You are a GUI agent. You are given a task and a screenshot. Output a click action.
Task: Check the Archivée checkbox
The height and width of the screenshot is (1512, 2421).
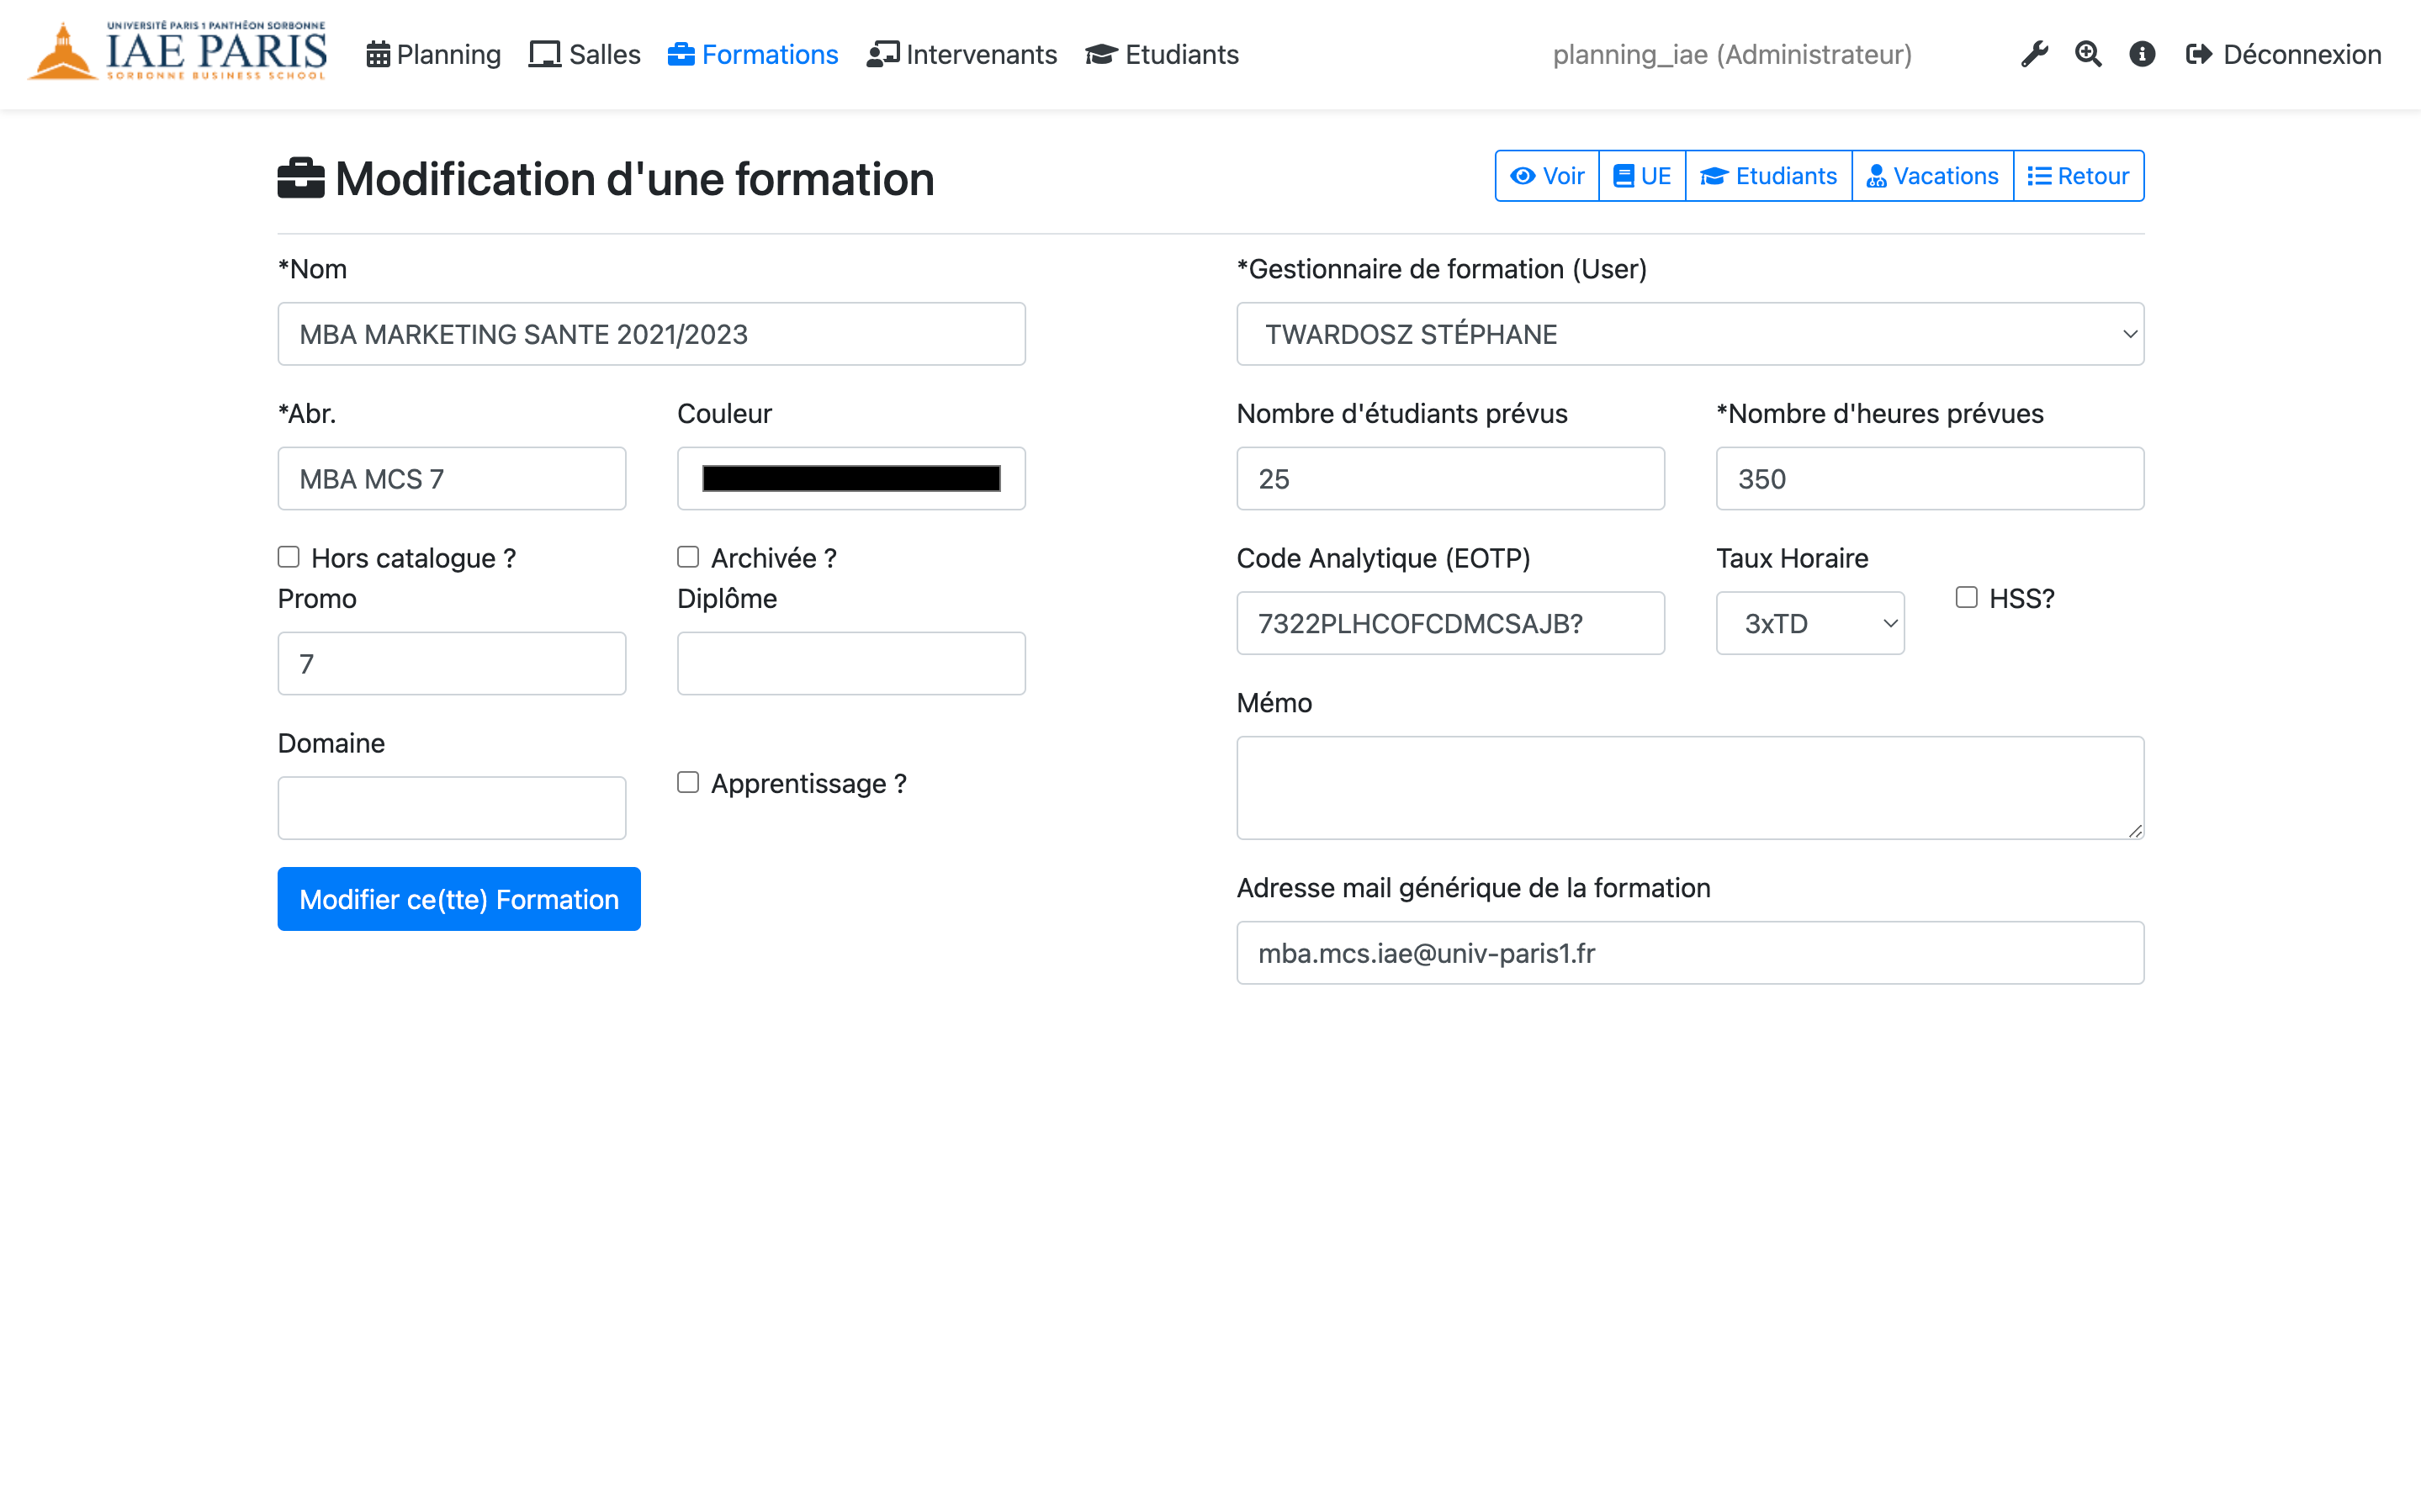[x=688, y=557]
